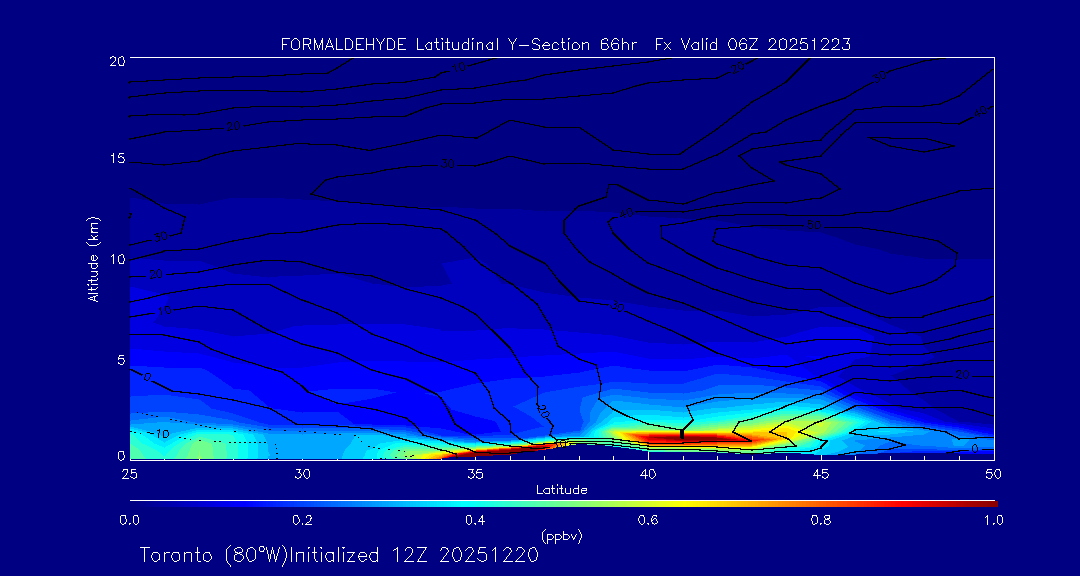Image resolution: width=1080 pixels, height=576 pixels.
Task: Select the 'Altitude (km)' vertical axis label
Action: point(93,259)
